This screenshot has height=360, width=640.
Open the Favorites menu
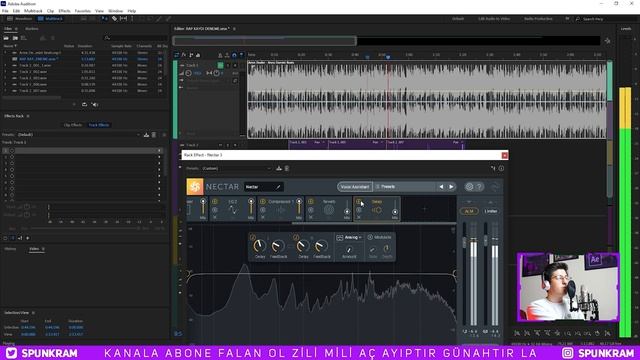point(83,11)
